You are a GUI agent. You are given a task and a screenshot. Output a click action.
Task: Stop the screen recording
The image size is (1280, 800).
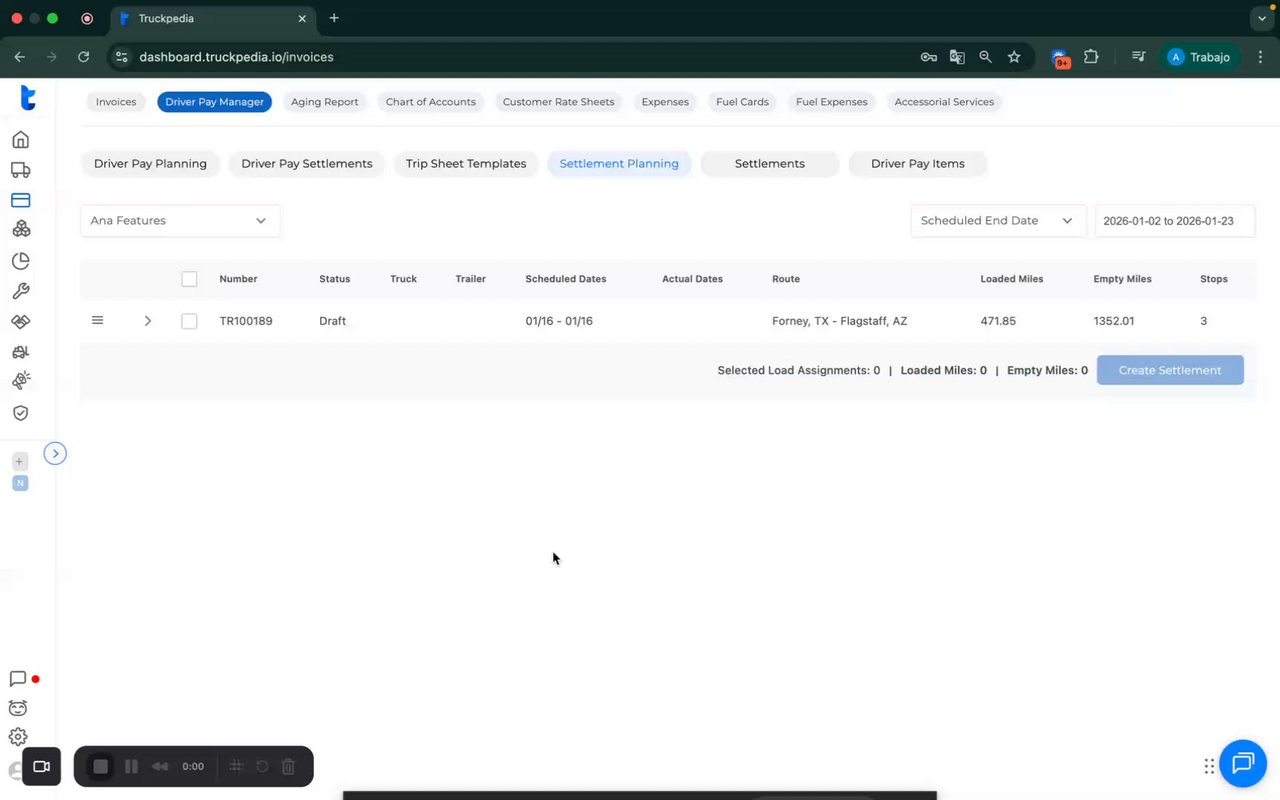[x=100, y=767]
